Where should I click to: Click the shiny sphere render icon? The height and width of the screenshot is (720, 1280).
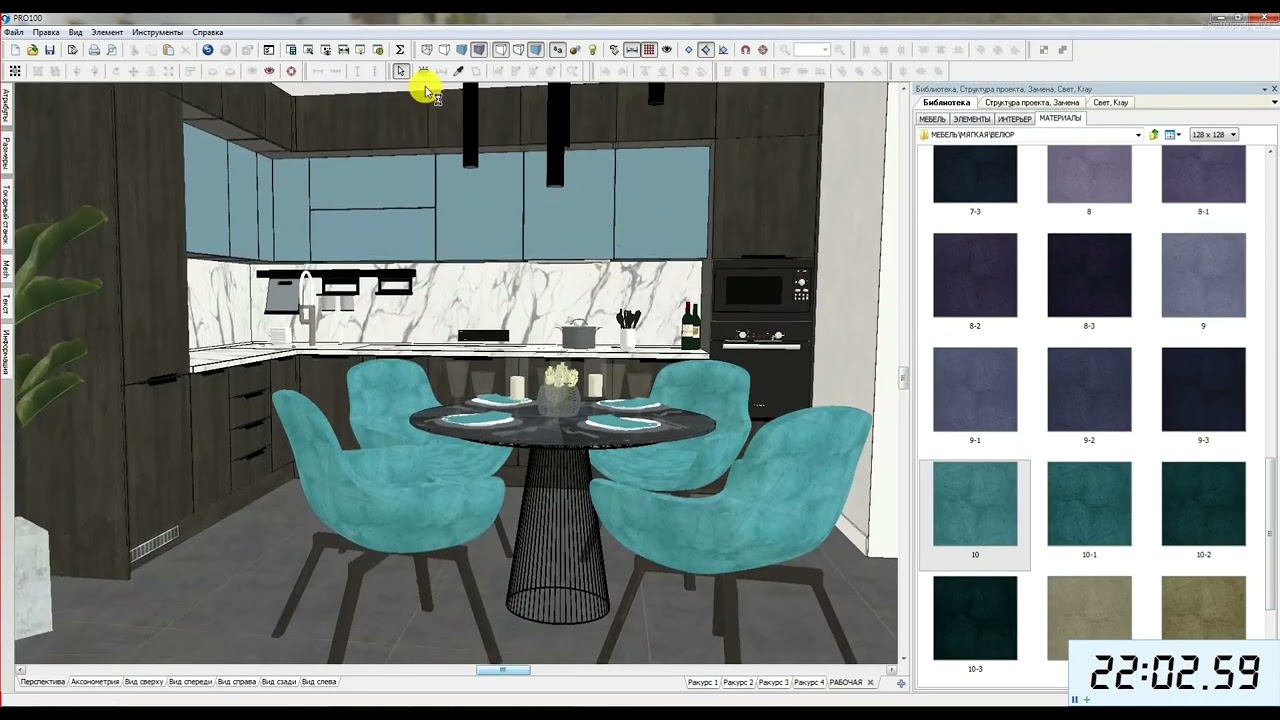click(576, 50)
